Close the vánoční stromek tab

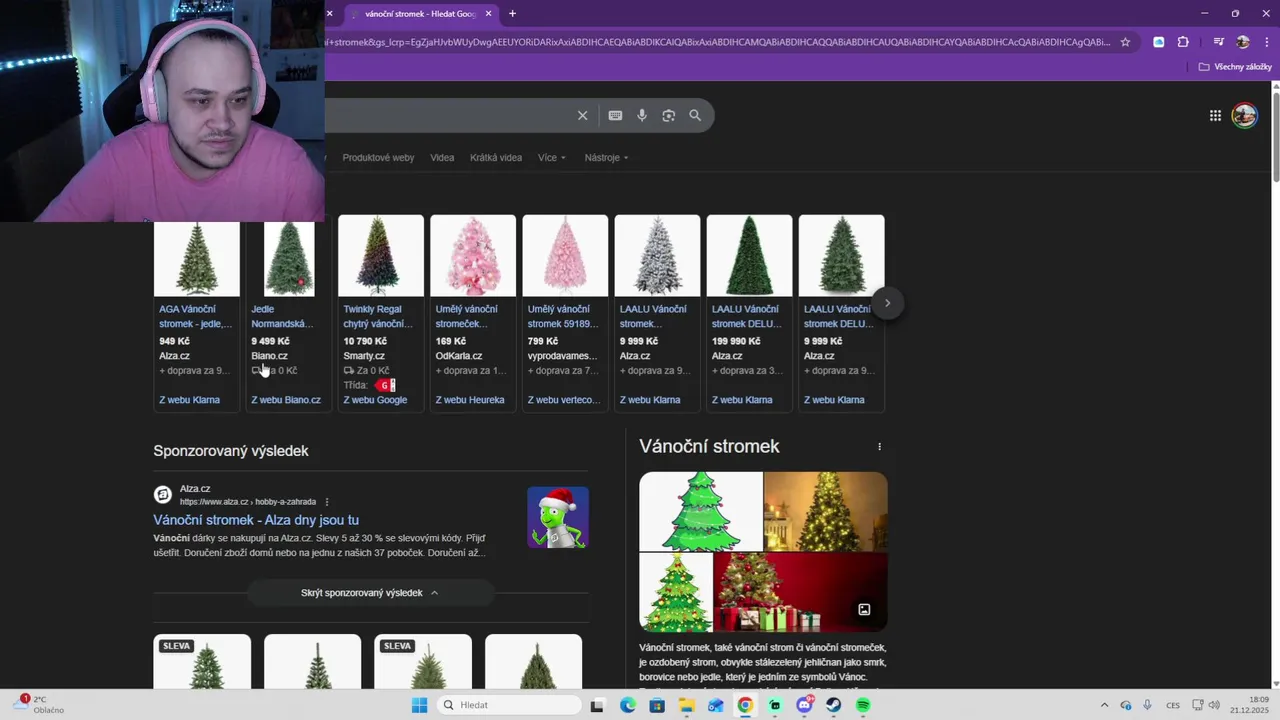click(x=488, y=14)
